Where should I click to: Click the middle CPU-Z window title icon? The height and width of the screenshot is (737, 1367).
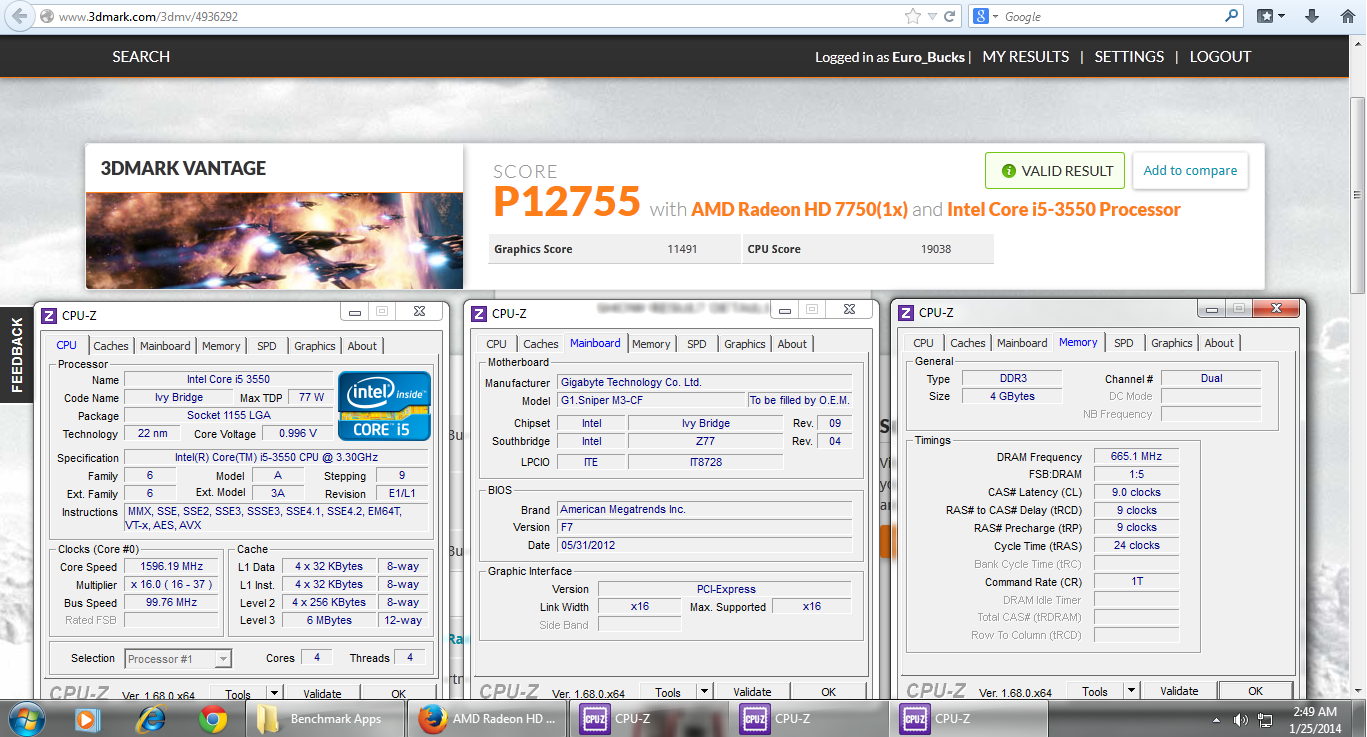click(x=479, y=313)
